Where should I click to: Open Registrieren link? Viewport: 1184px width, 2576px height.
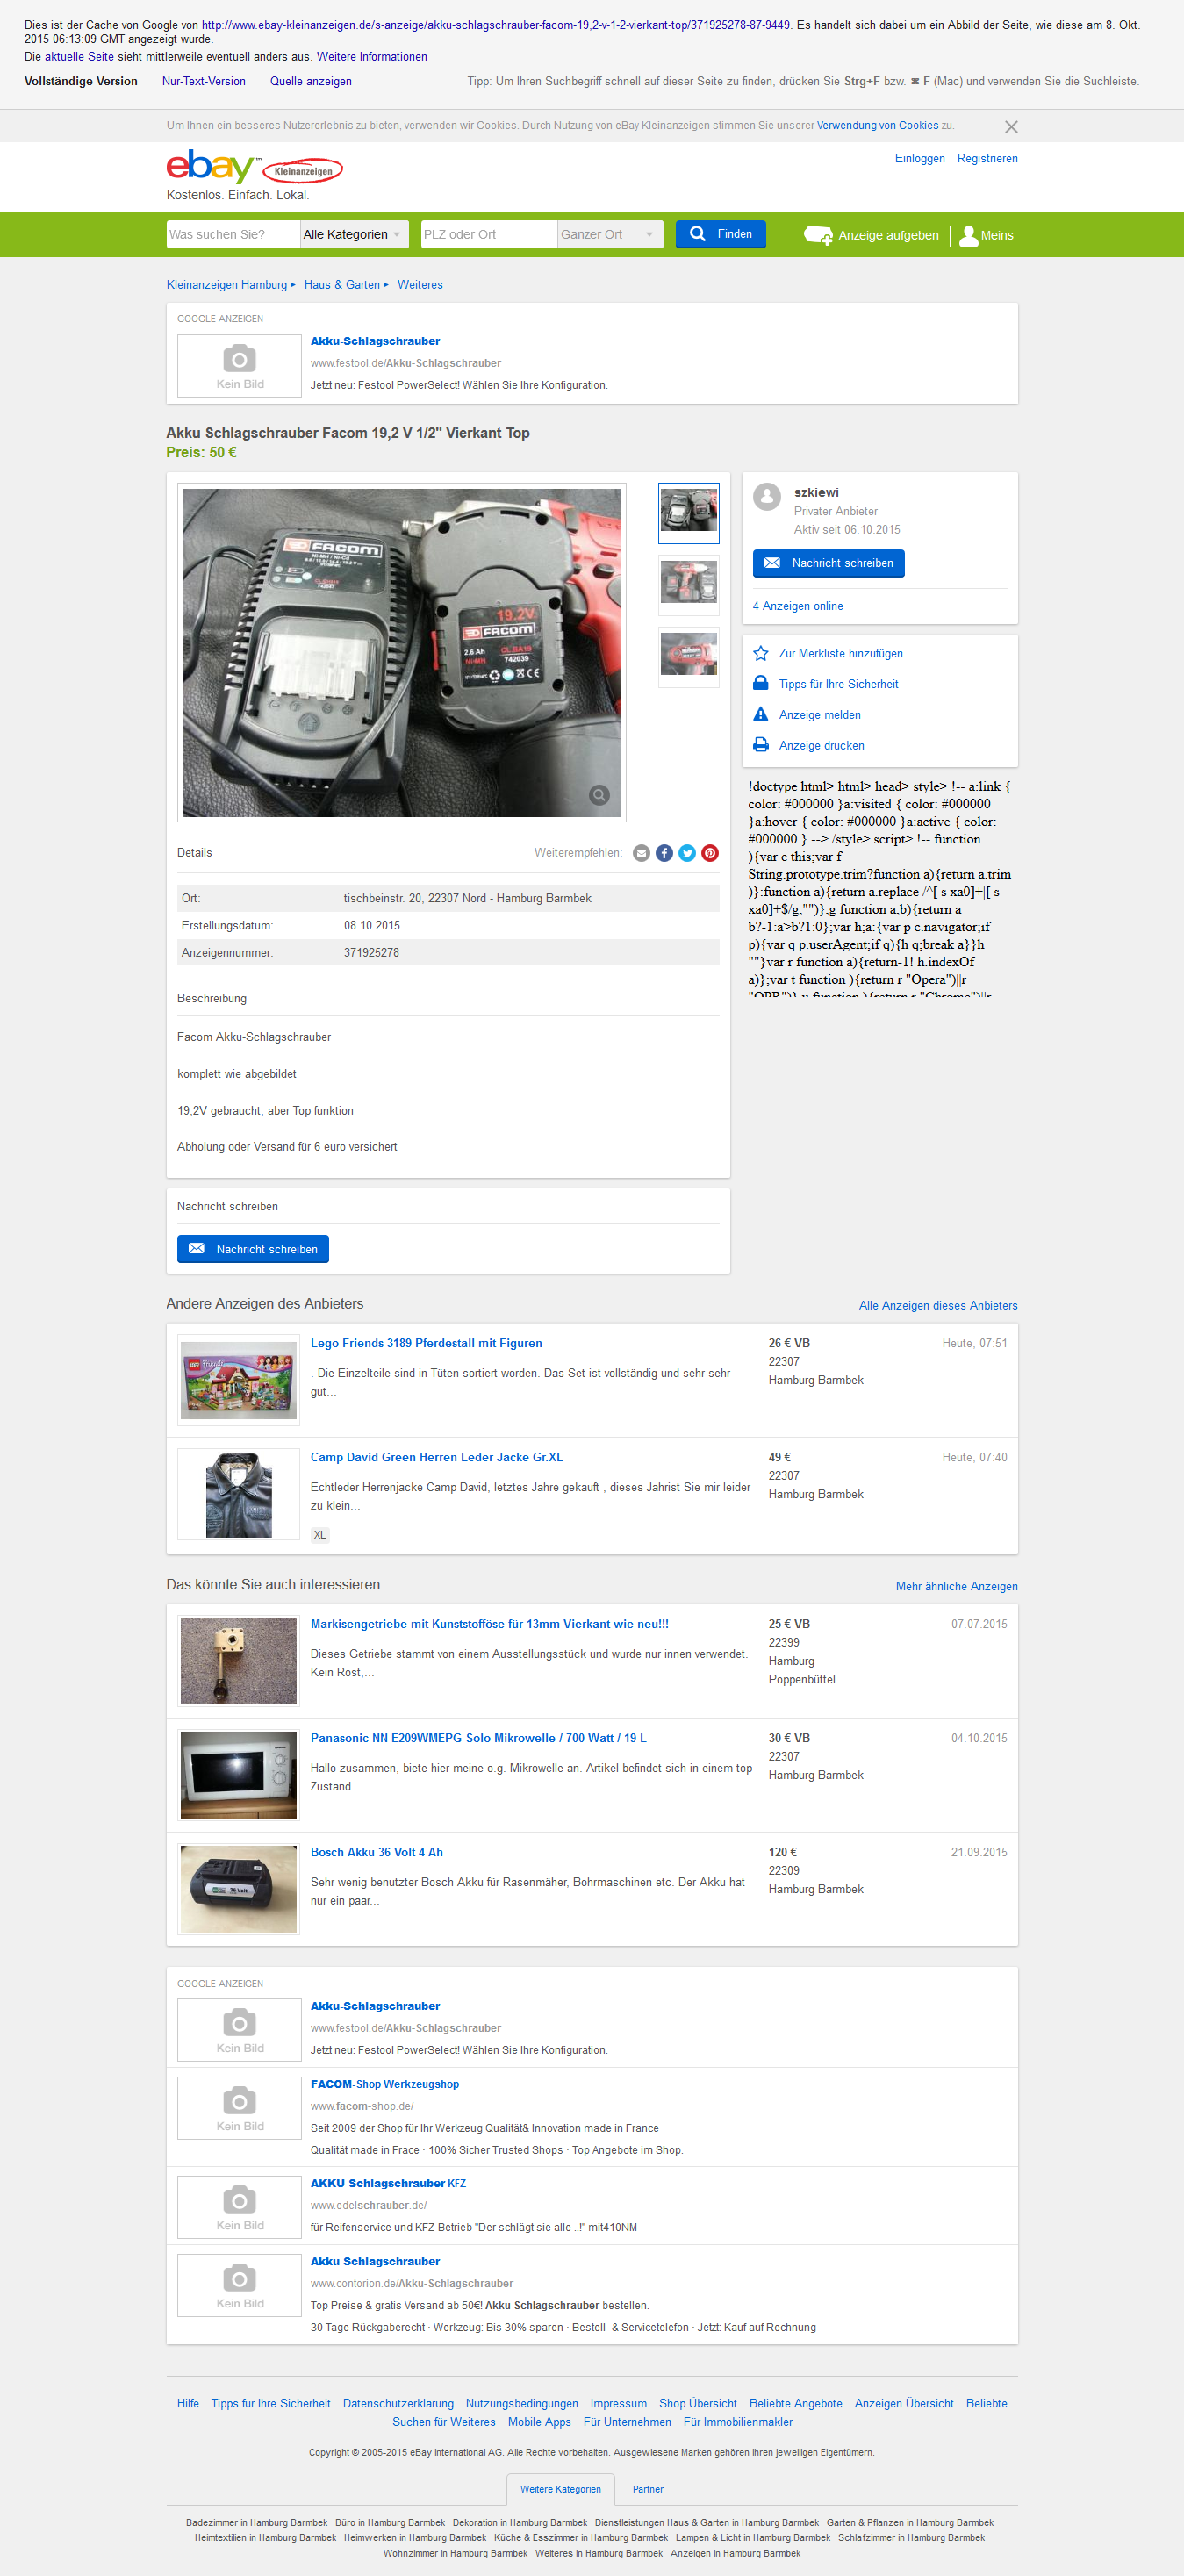click(987, 158)
